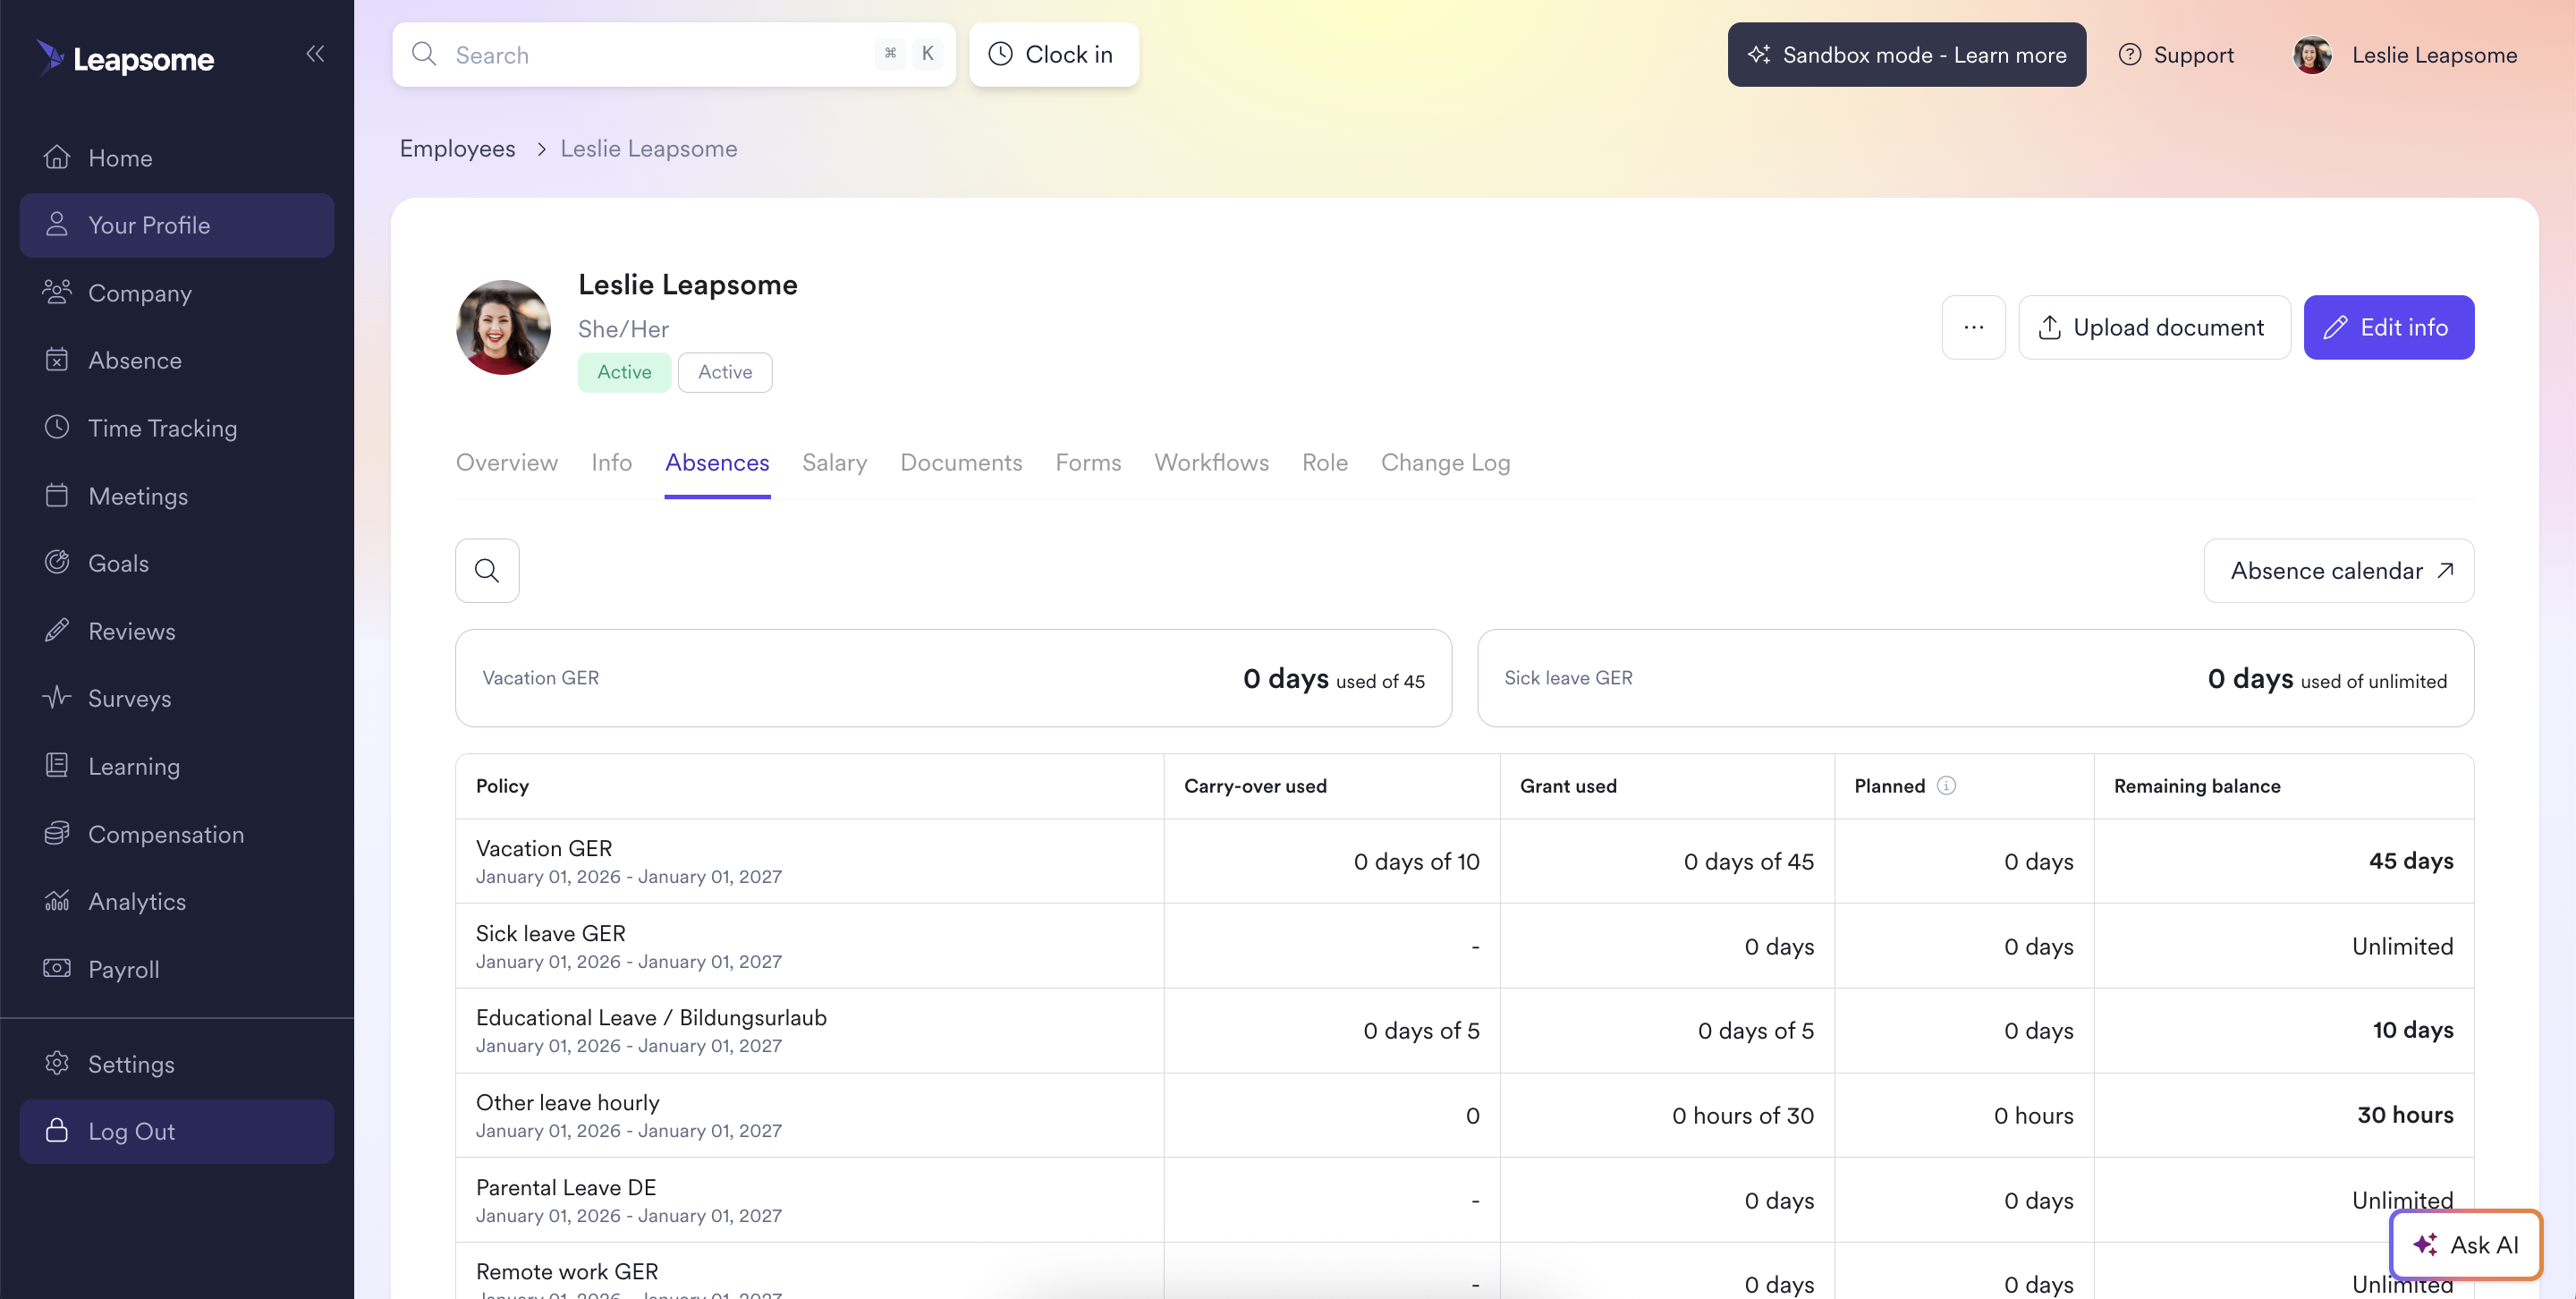Switch to the Change Log tab
Viewport: 2576px width, 1299px height.
1445,463
